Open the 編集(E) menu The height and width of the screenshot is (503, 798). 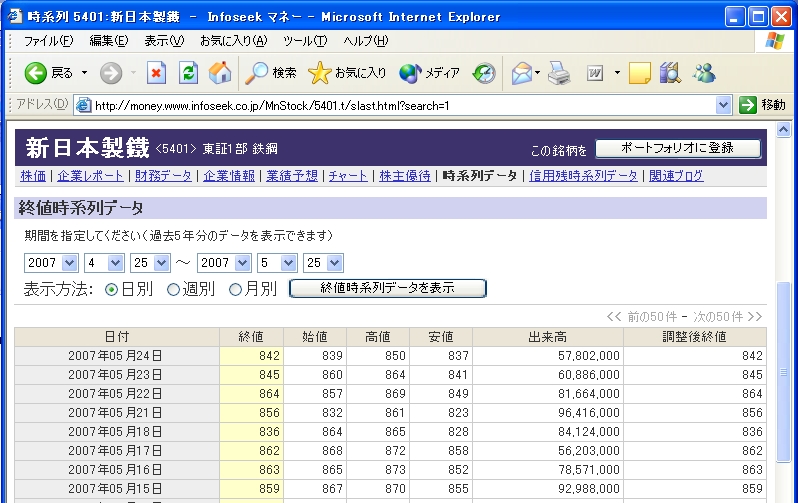click(108, 41)
